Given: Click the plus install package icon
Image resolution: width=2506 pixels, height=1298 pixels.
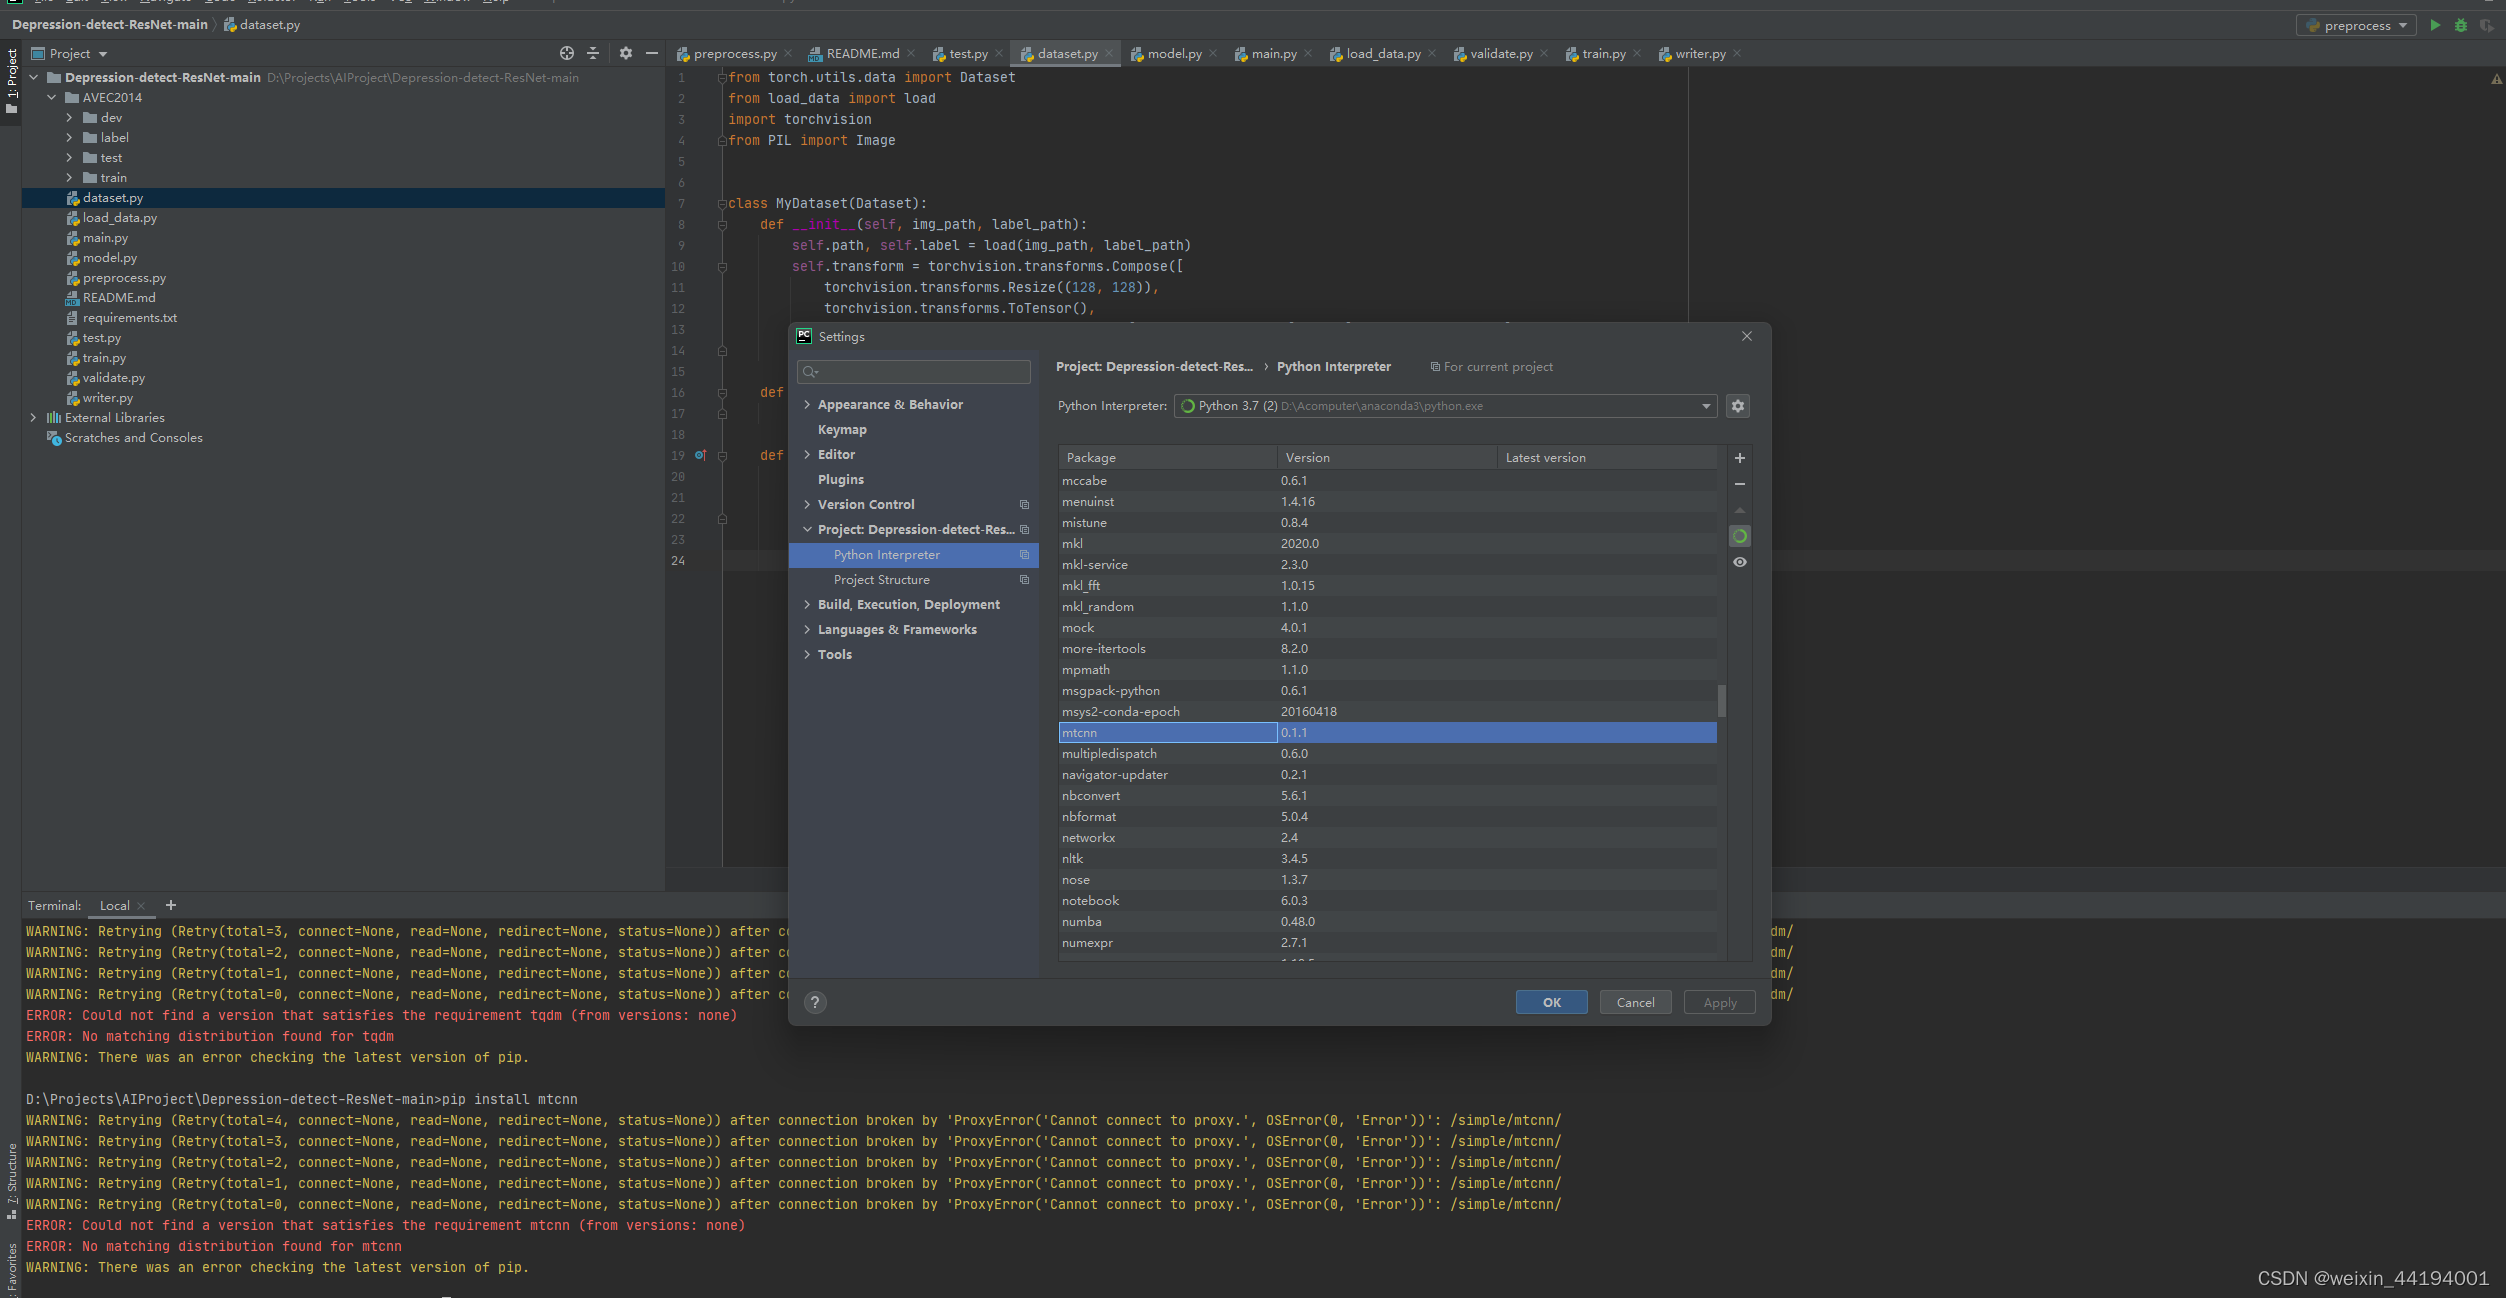Looking at the screenshot, I should 1740,458.
